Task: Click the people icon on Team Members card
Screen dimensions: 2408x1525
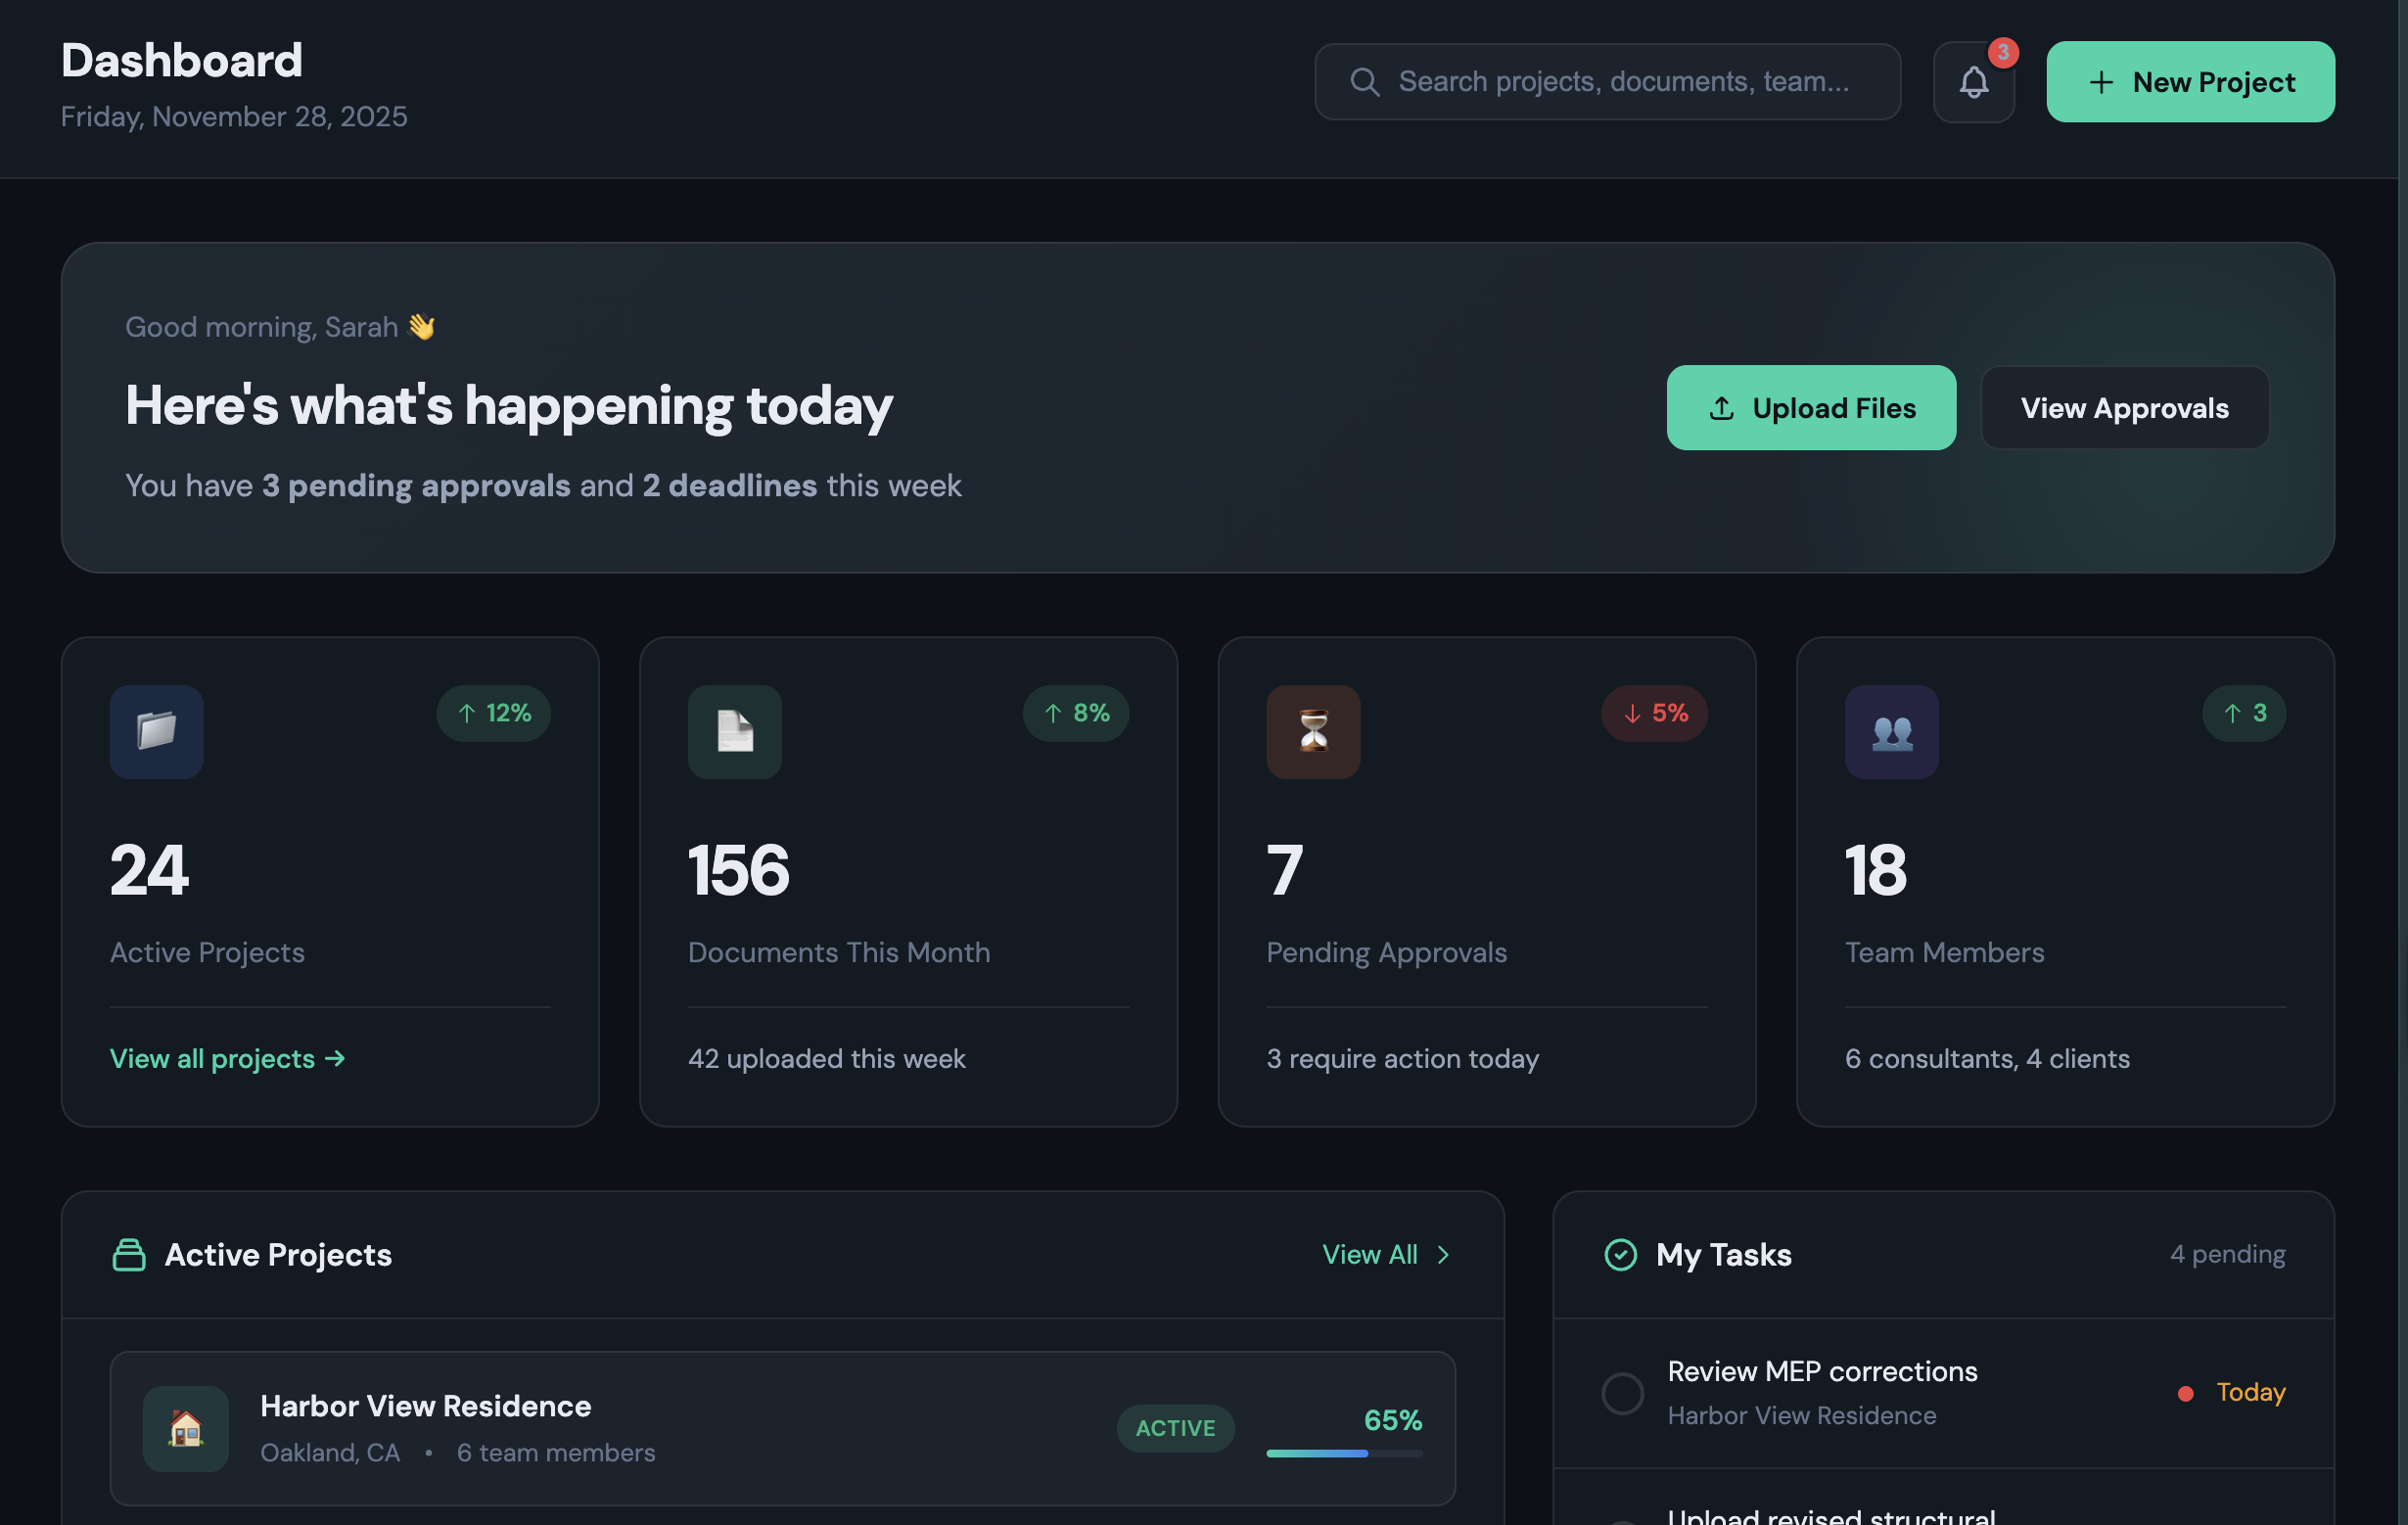Action: coord(1890,731)
